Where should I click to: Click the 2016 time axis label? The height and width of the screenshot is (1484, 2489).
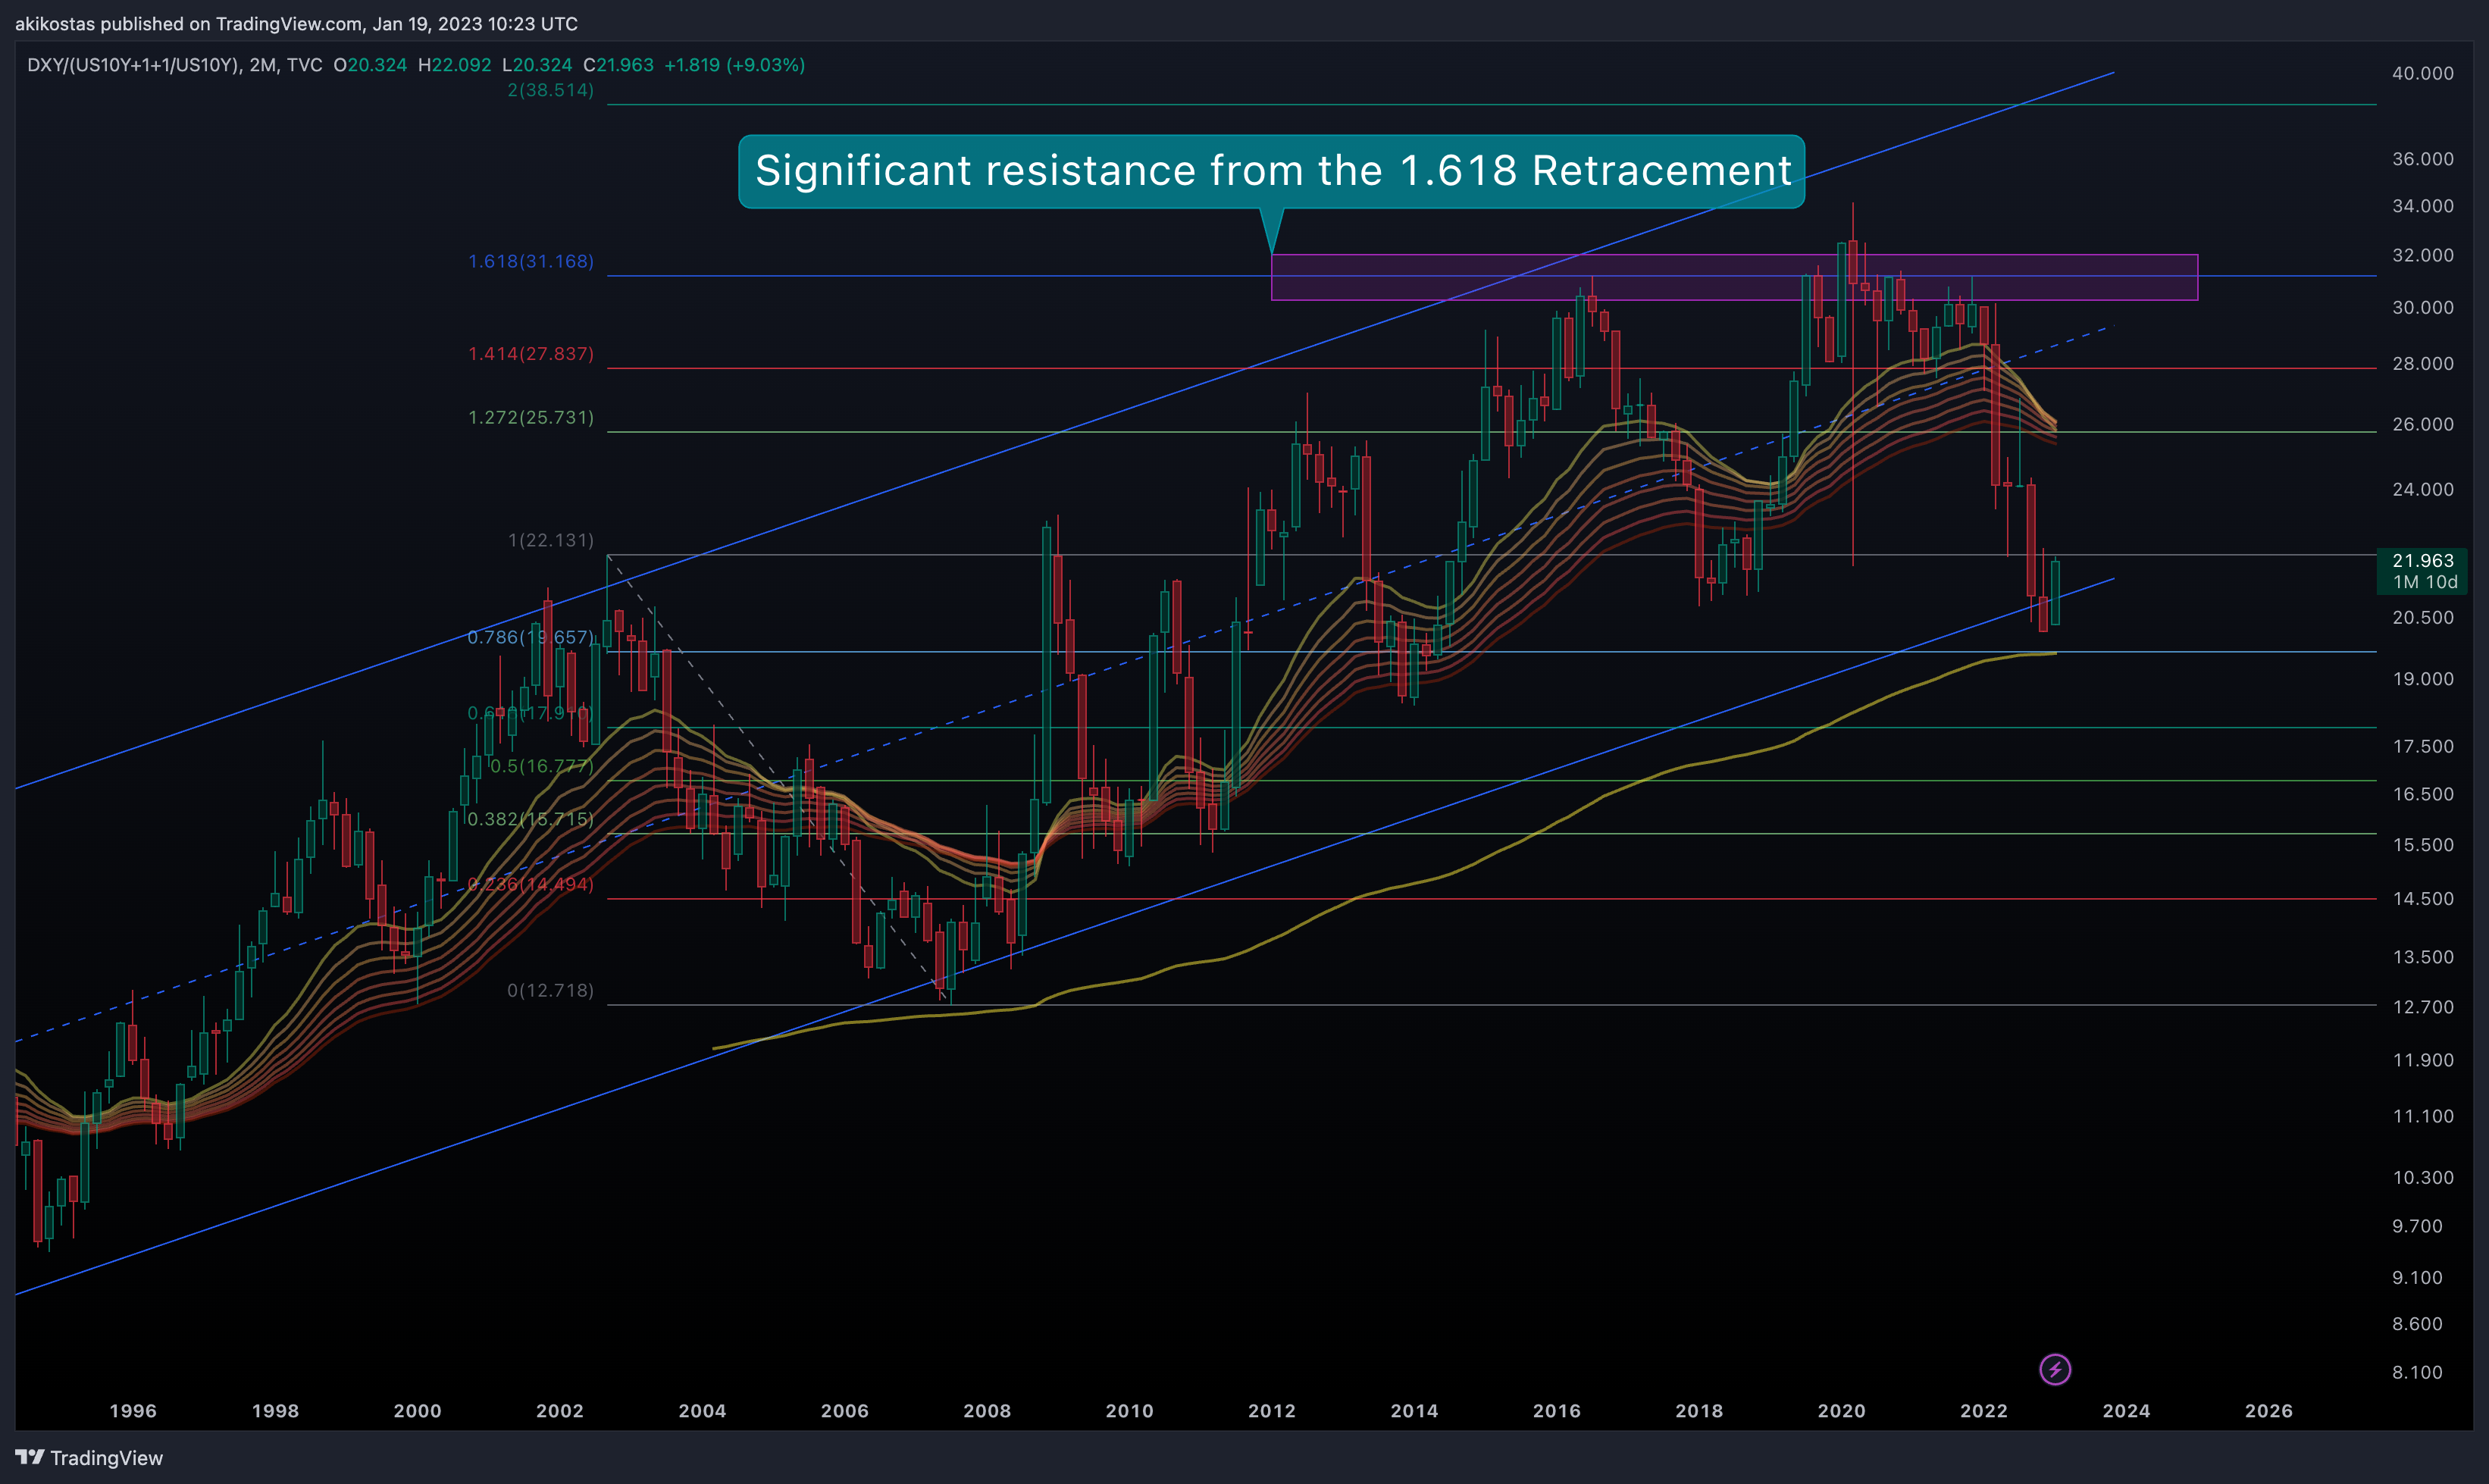1557,1411
